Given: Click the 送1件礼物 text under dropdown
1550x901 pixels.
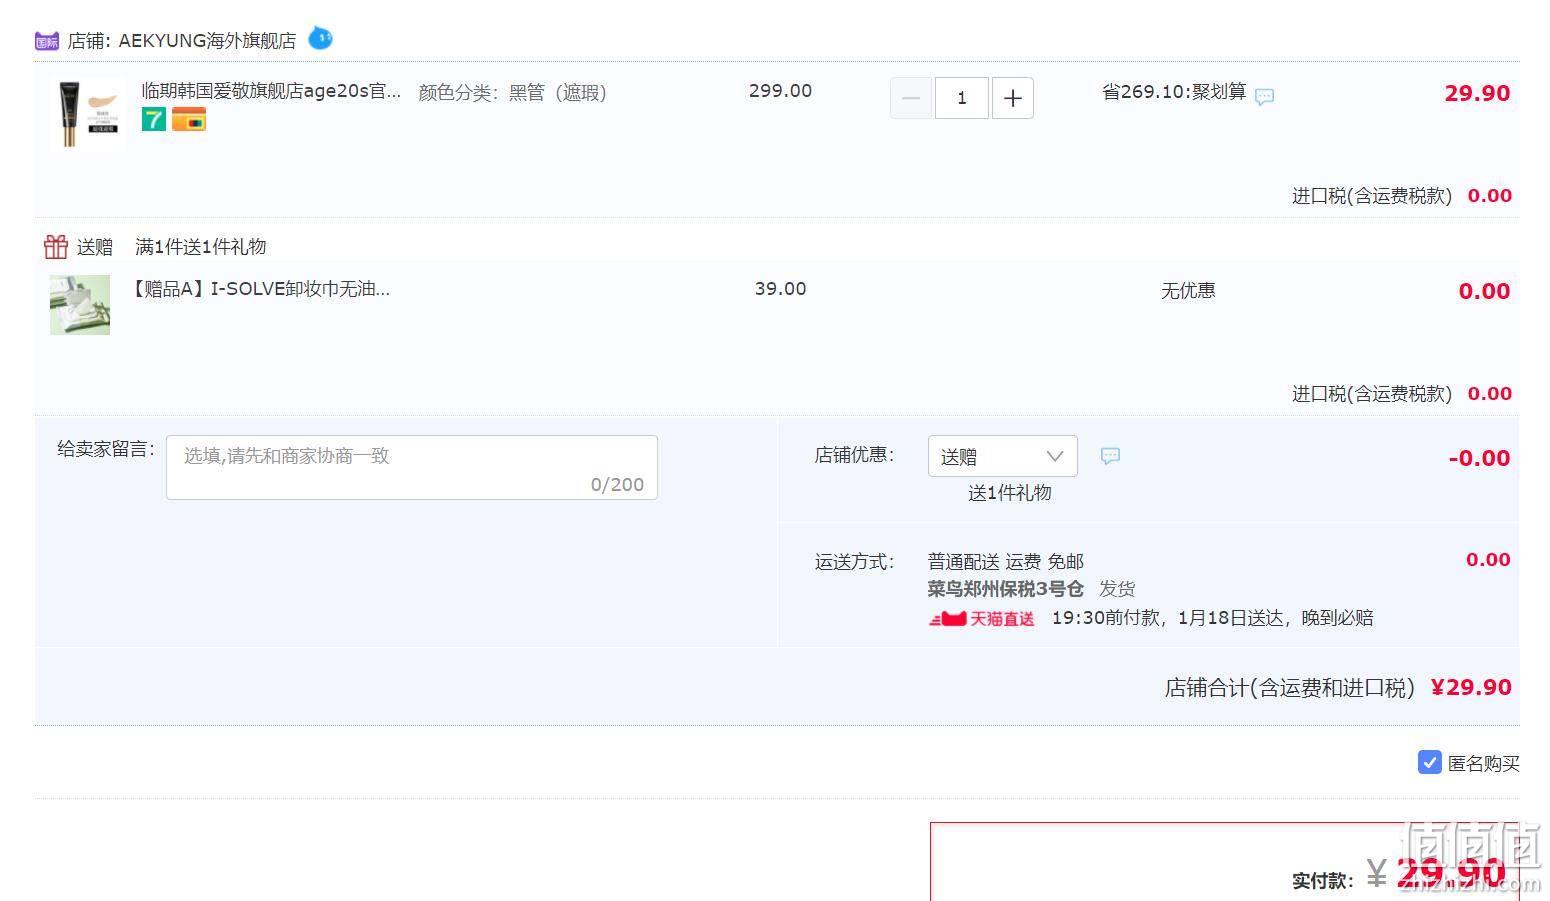Looking at the screenshot, I should (1009, 493).
